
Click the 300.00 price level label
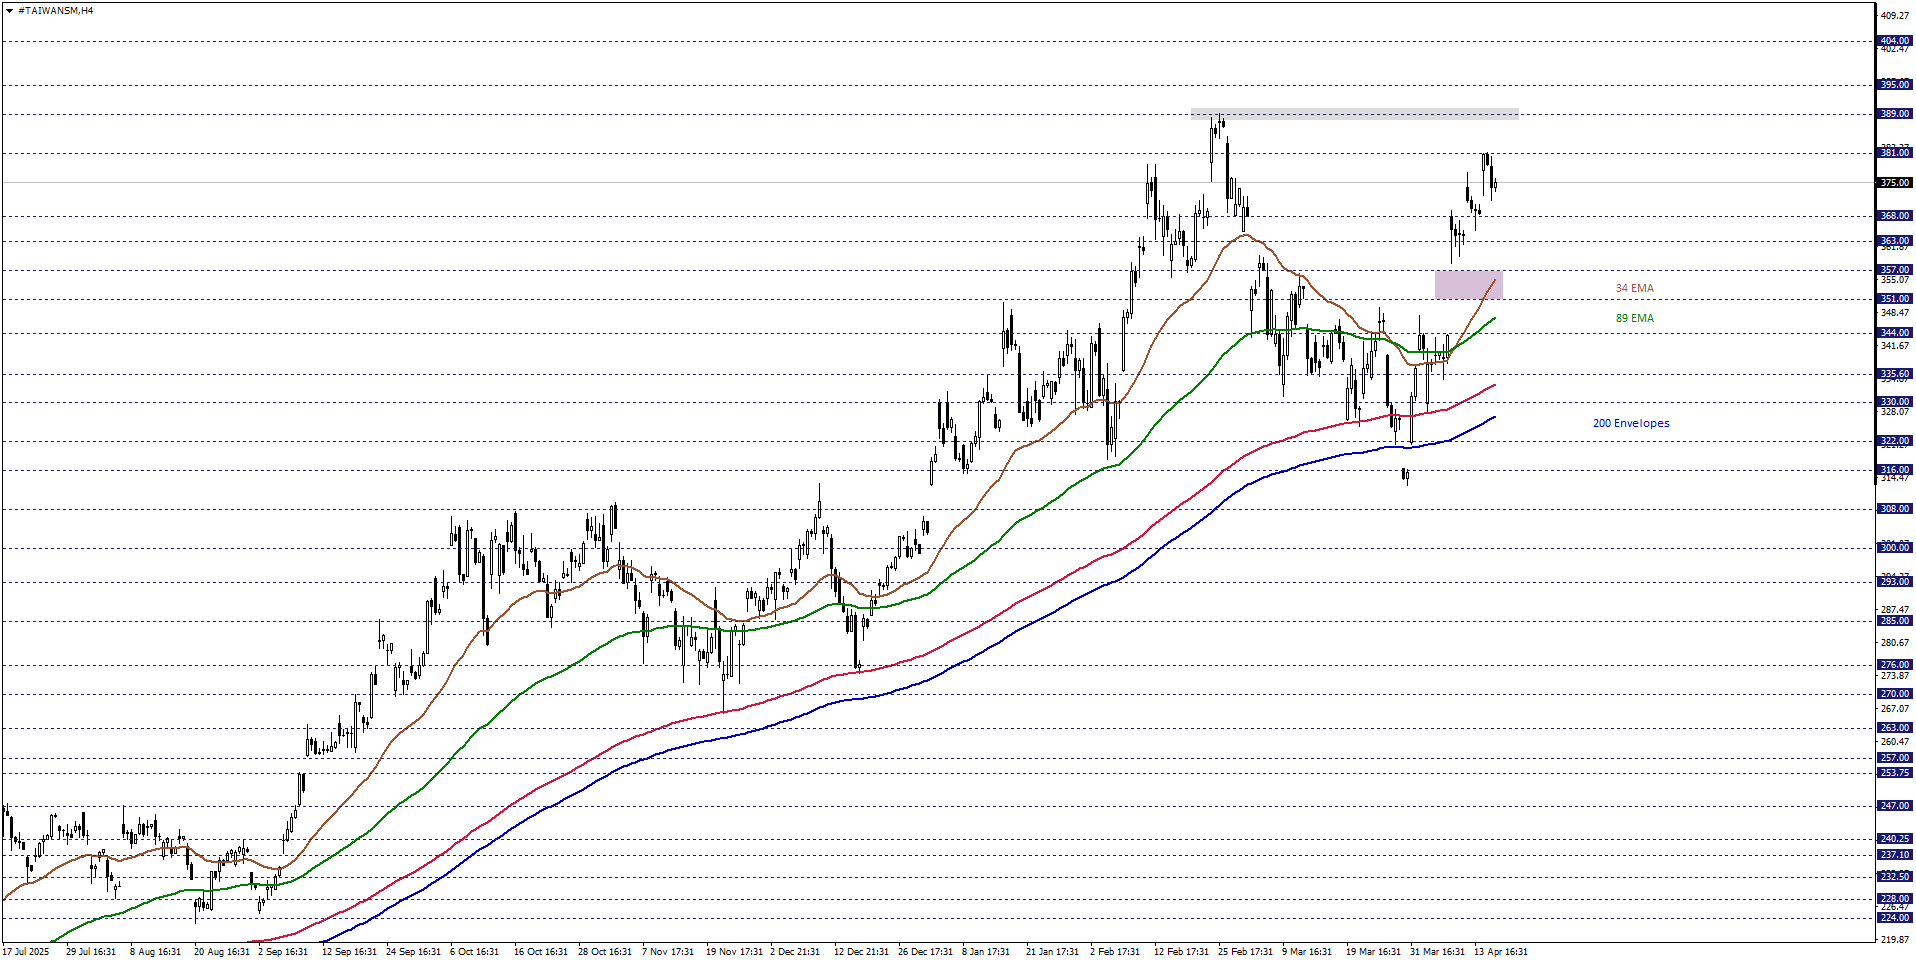pyautogui.click(x=1894, y=548)
